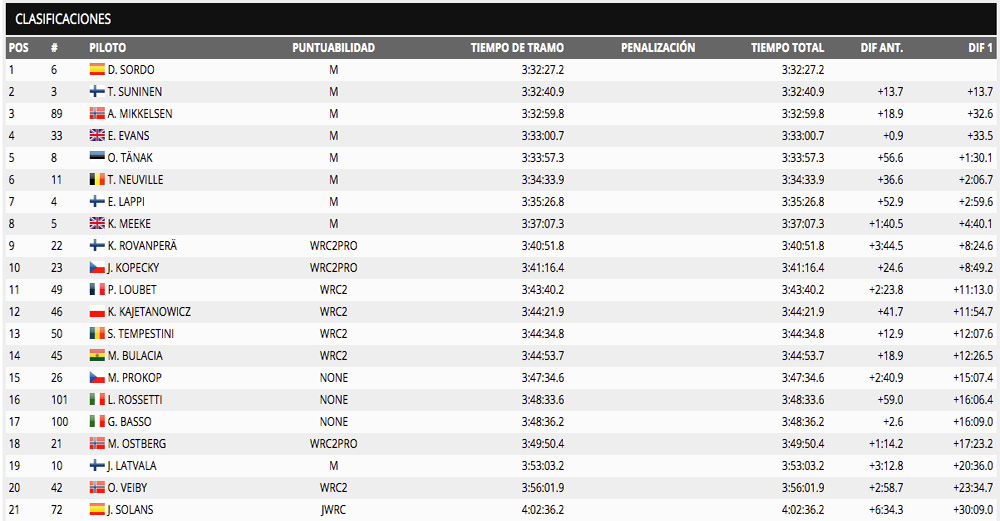Select driver K. Rovanperä's name
Image resolution: width=1000 pixels, height=521 pixels.
145,246
